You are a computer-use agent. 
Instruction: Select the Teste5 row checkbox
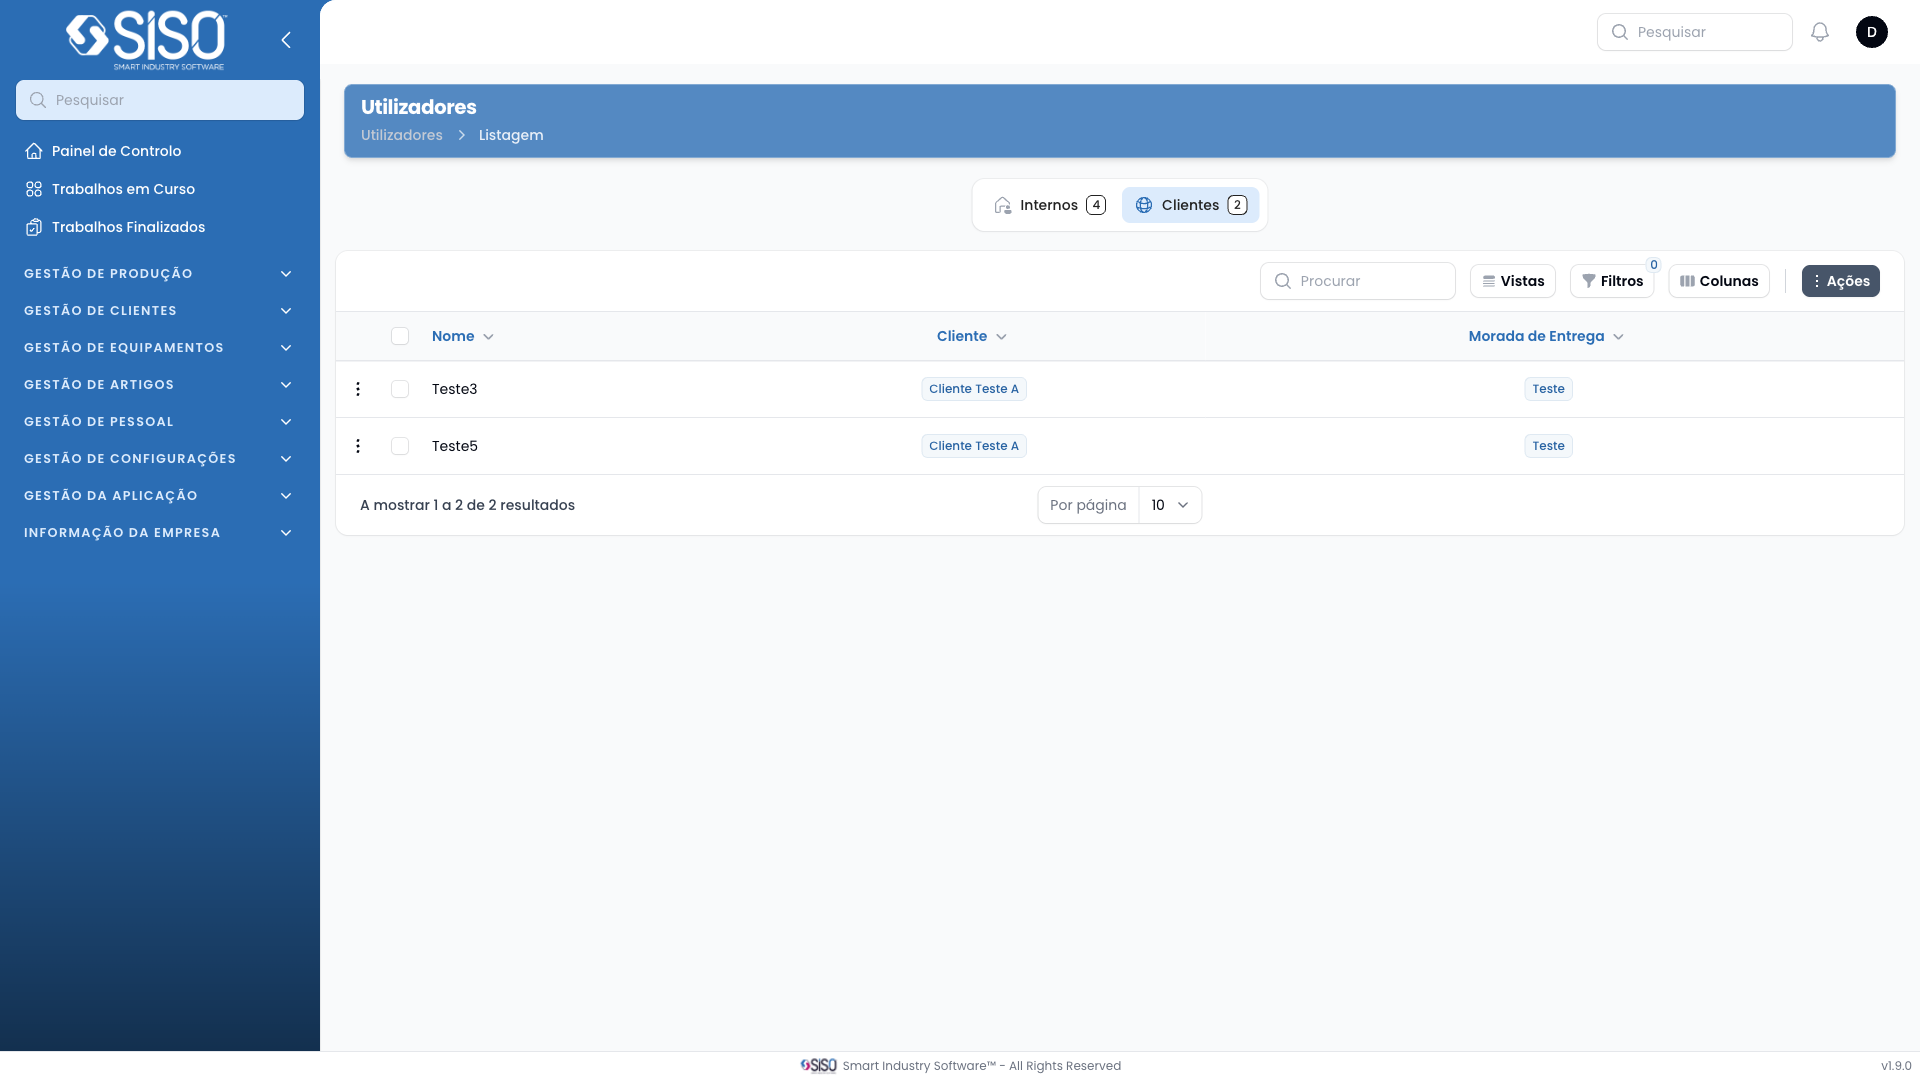pos(400,446)
